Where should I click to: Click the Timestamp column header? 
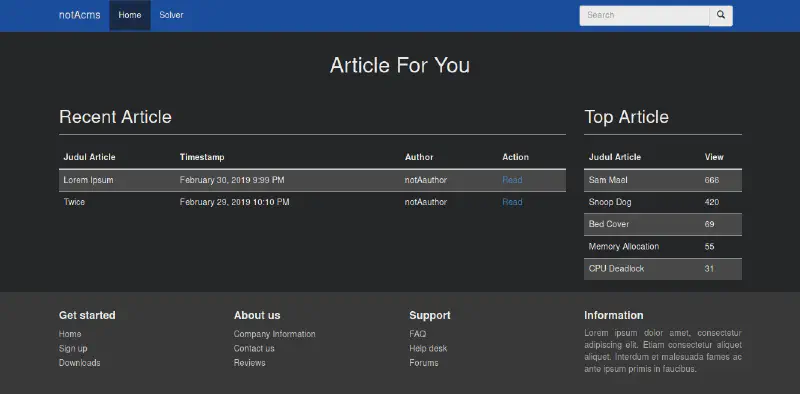pyautogui.click(x=202, y=157)
